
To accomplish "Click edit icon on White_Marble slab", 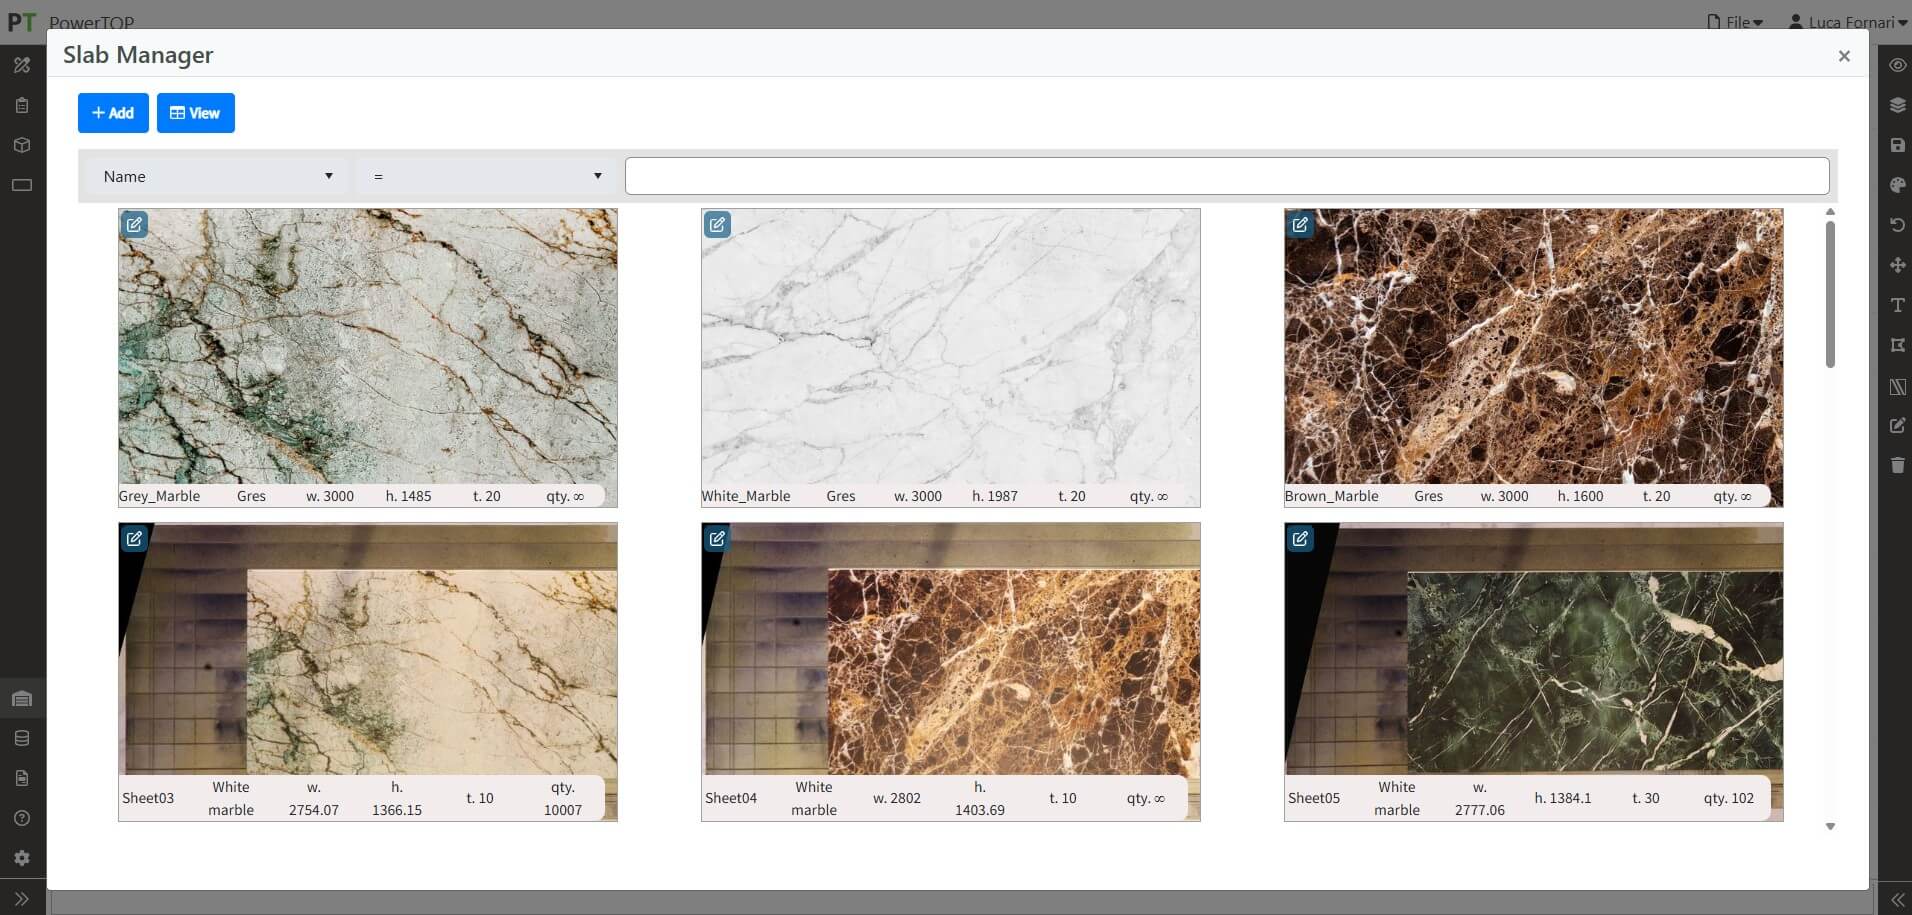I will click(x=717, y=224).
